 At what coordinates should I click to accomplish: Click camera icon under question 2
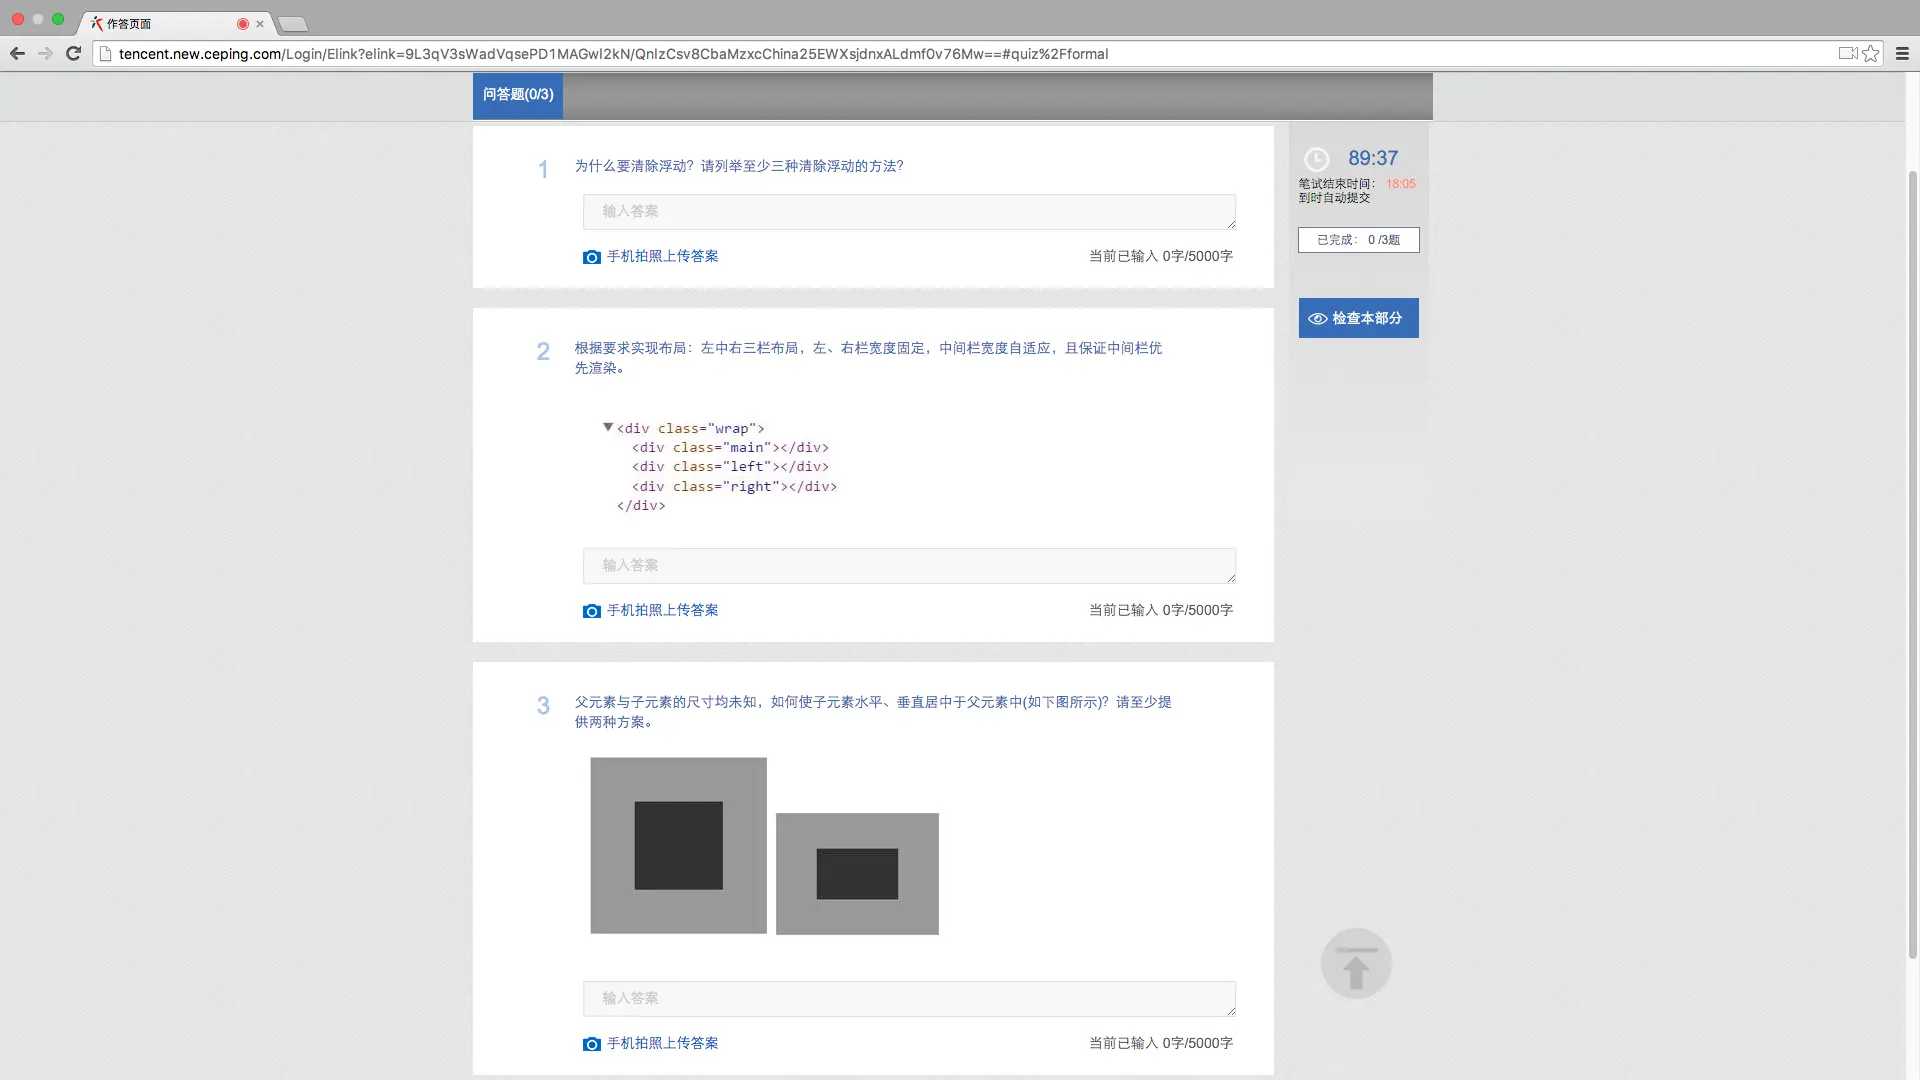tap(591, 611)
